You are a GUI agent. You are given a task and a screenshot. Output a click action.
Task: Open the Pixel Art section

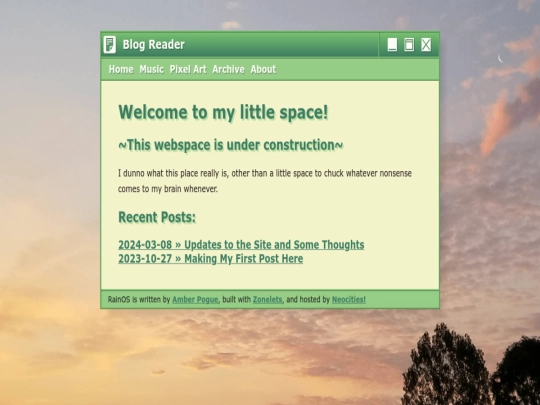coord(188,69)
